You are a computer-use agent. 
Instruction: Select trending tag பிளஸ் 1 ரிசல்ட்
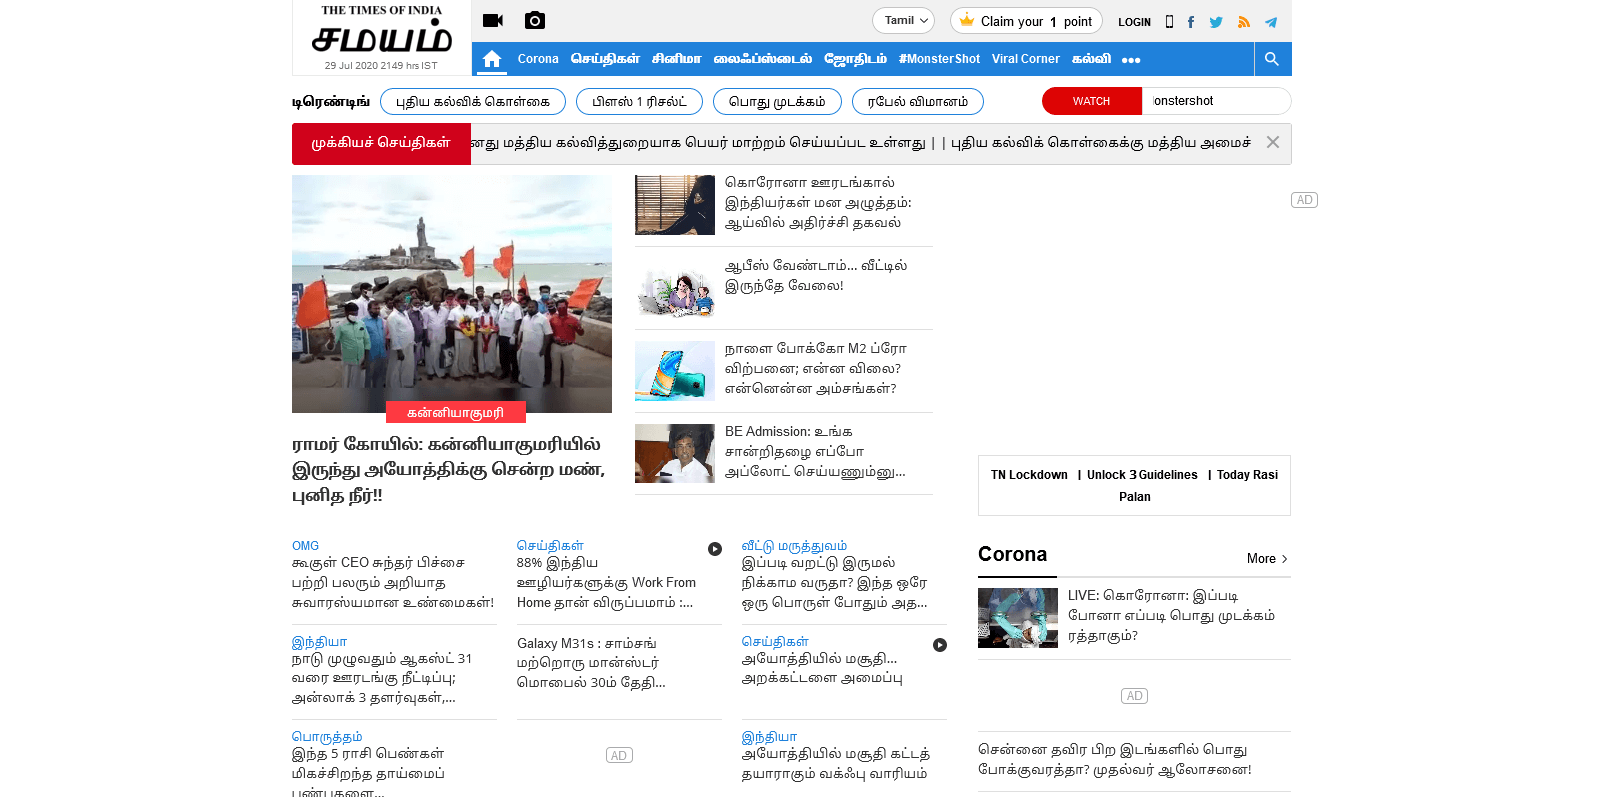[640, 101]
